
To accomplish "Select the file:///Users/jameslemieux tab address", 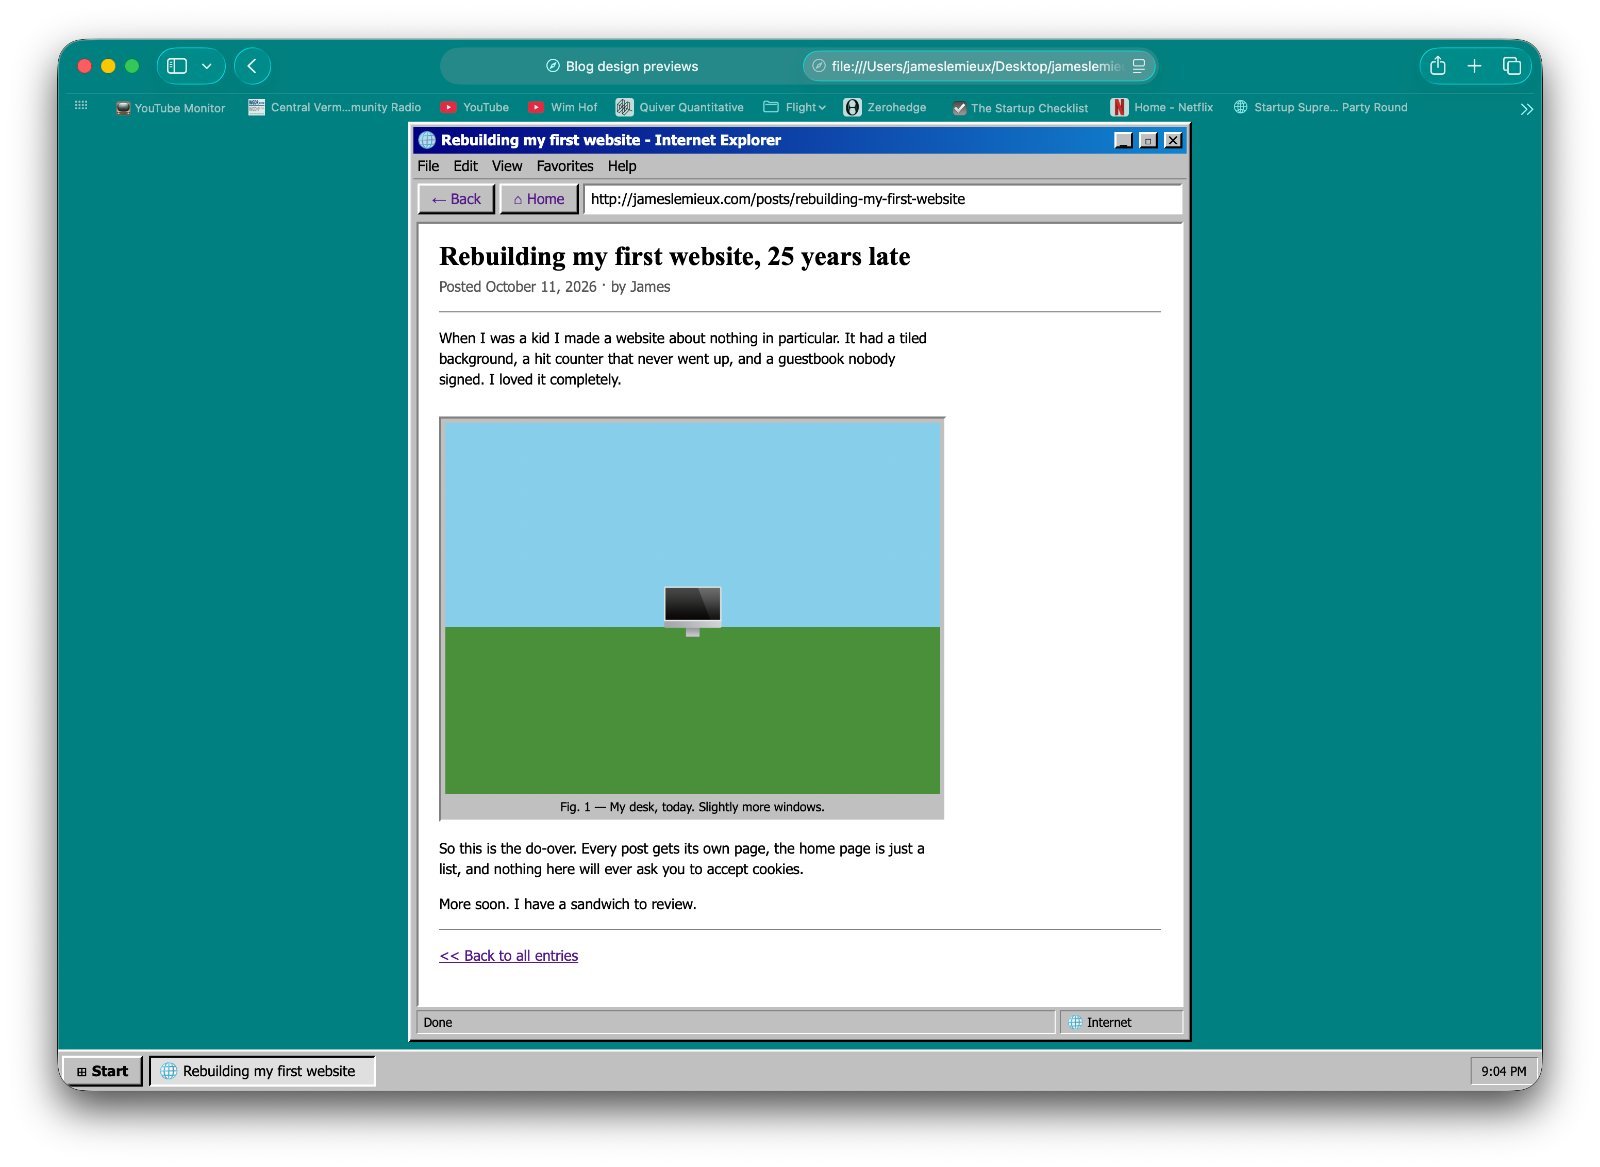I will pyautogui.click(x=976, y=66).
